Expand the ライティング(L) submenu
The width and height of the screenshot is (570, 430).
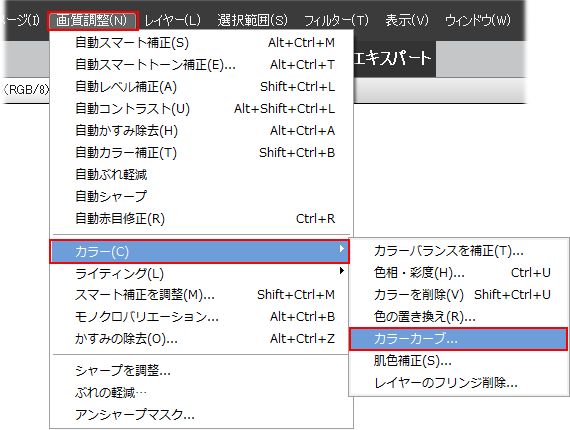(x=201, y=273)
